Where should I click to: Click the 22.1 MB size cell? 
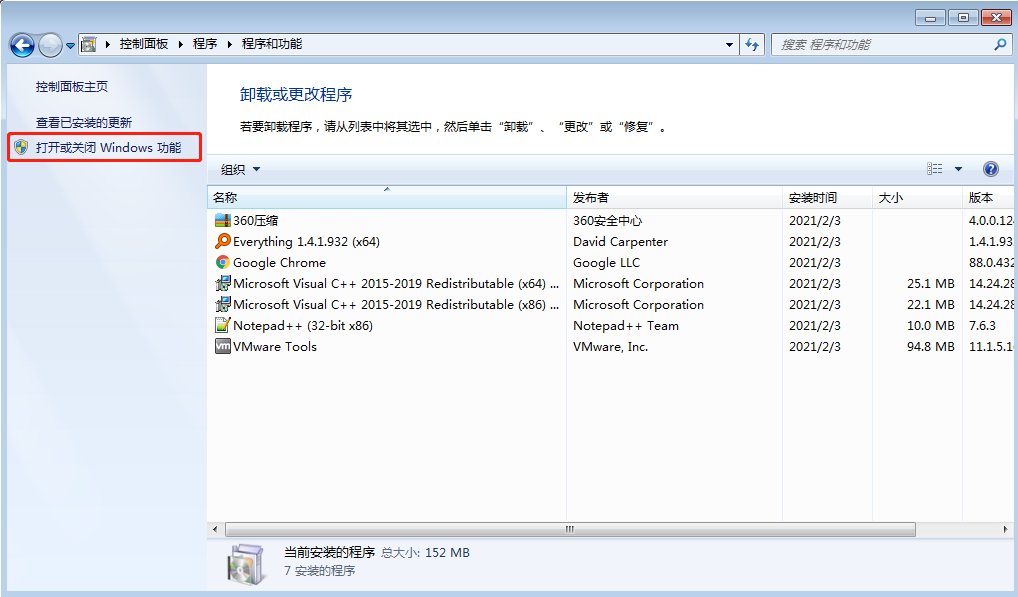pyautogui.click(x=931, y=304)
